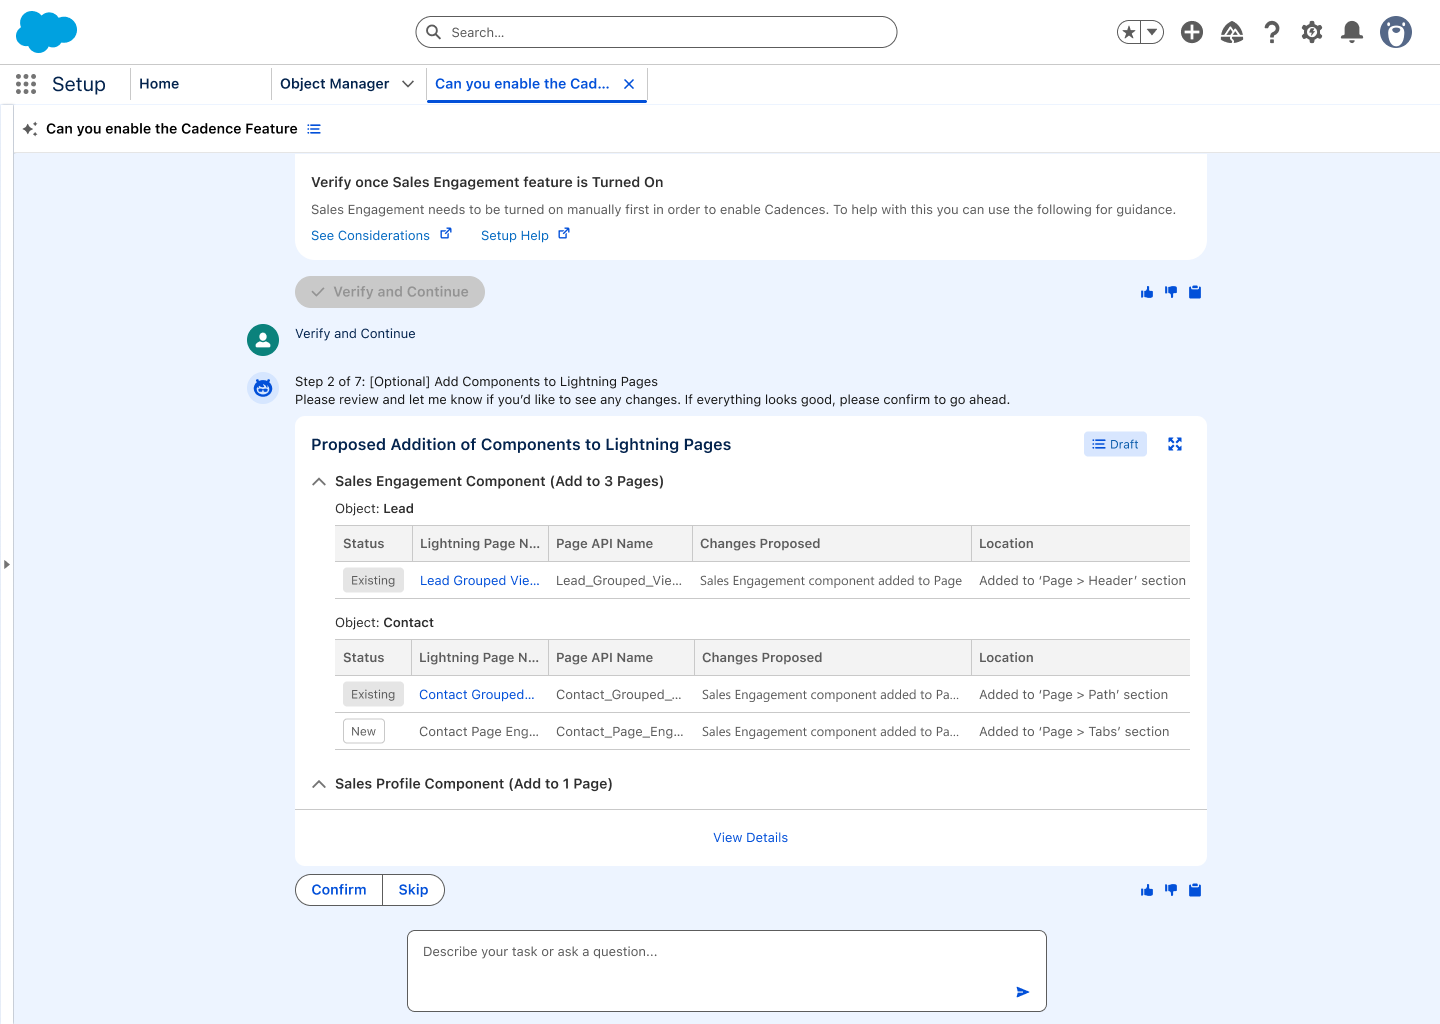Open the user profile avatar
1440x1024 pixels.
(x=1396, y=32)
